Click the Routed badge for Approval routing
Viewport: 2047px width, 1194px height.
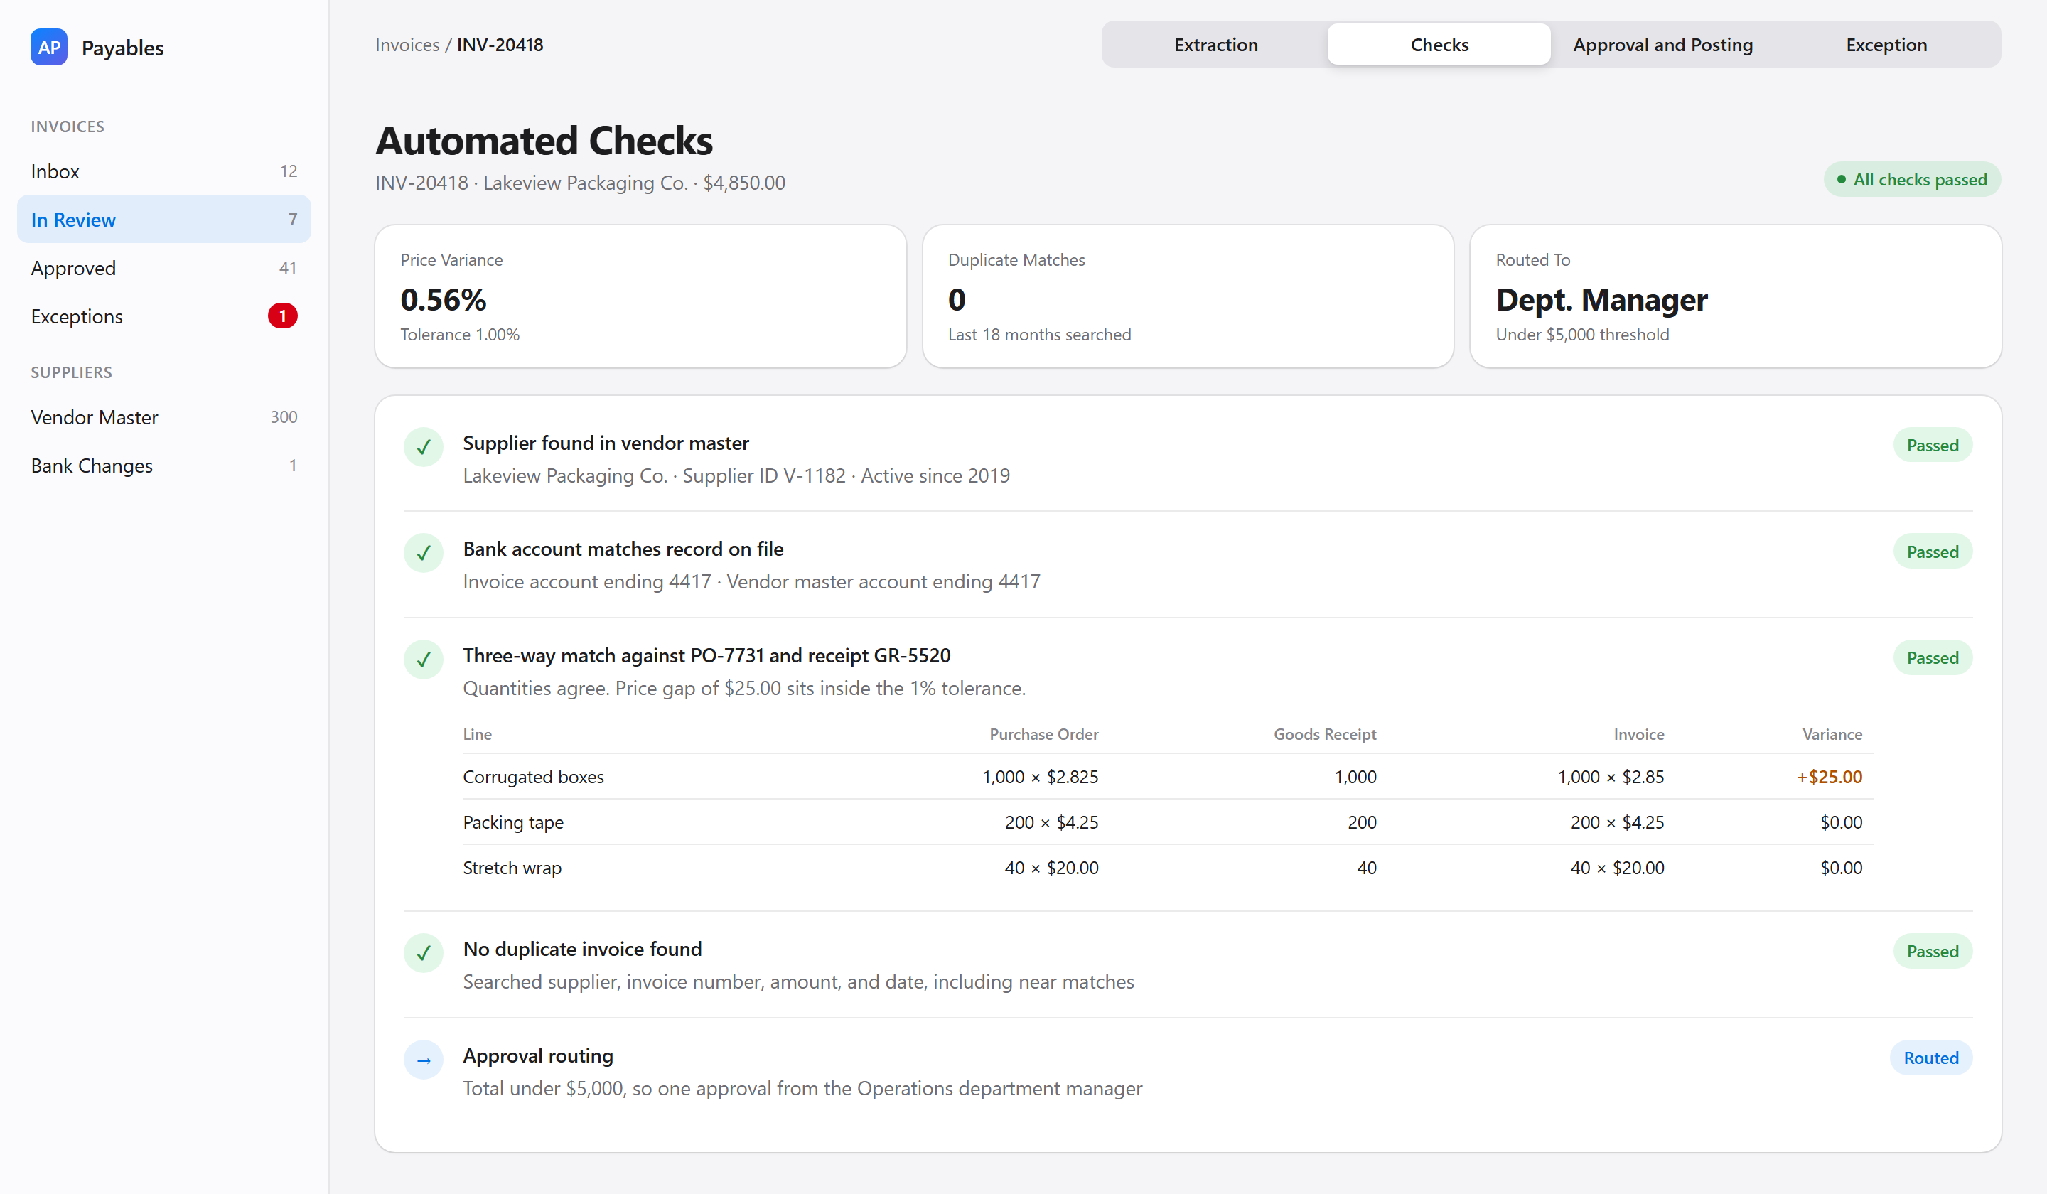click(1931, 1058)
